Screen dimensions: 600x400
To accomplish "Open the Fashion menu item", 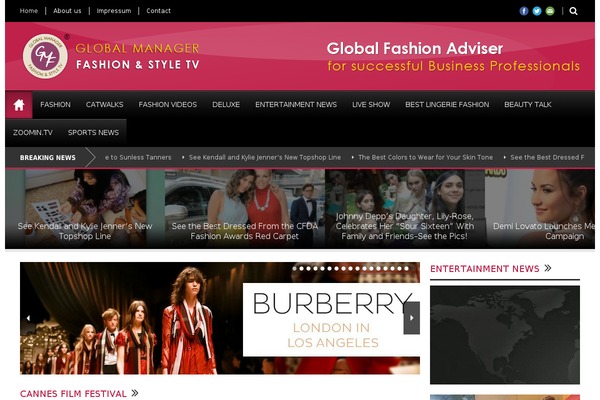I will 55,104.
